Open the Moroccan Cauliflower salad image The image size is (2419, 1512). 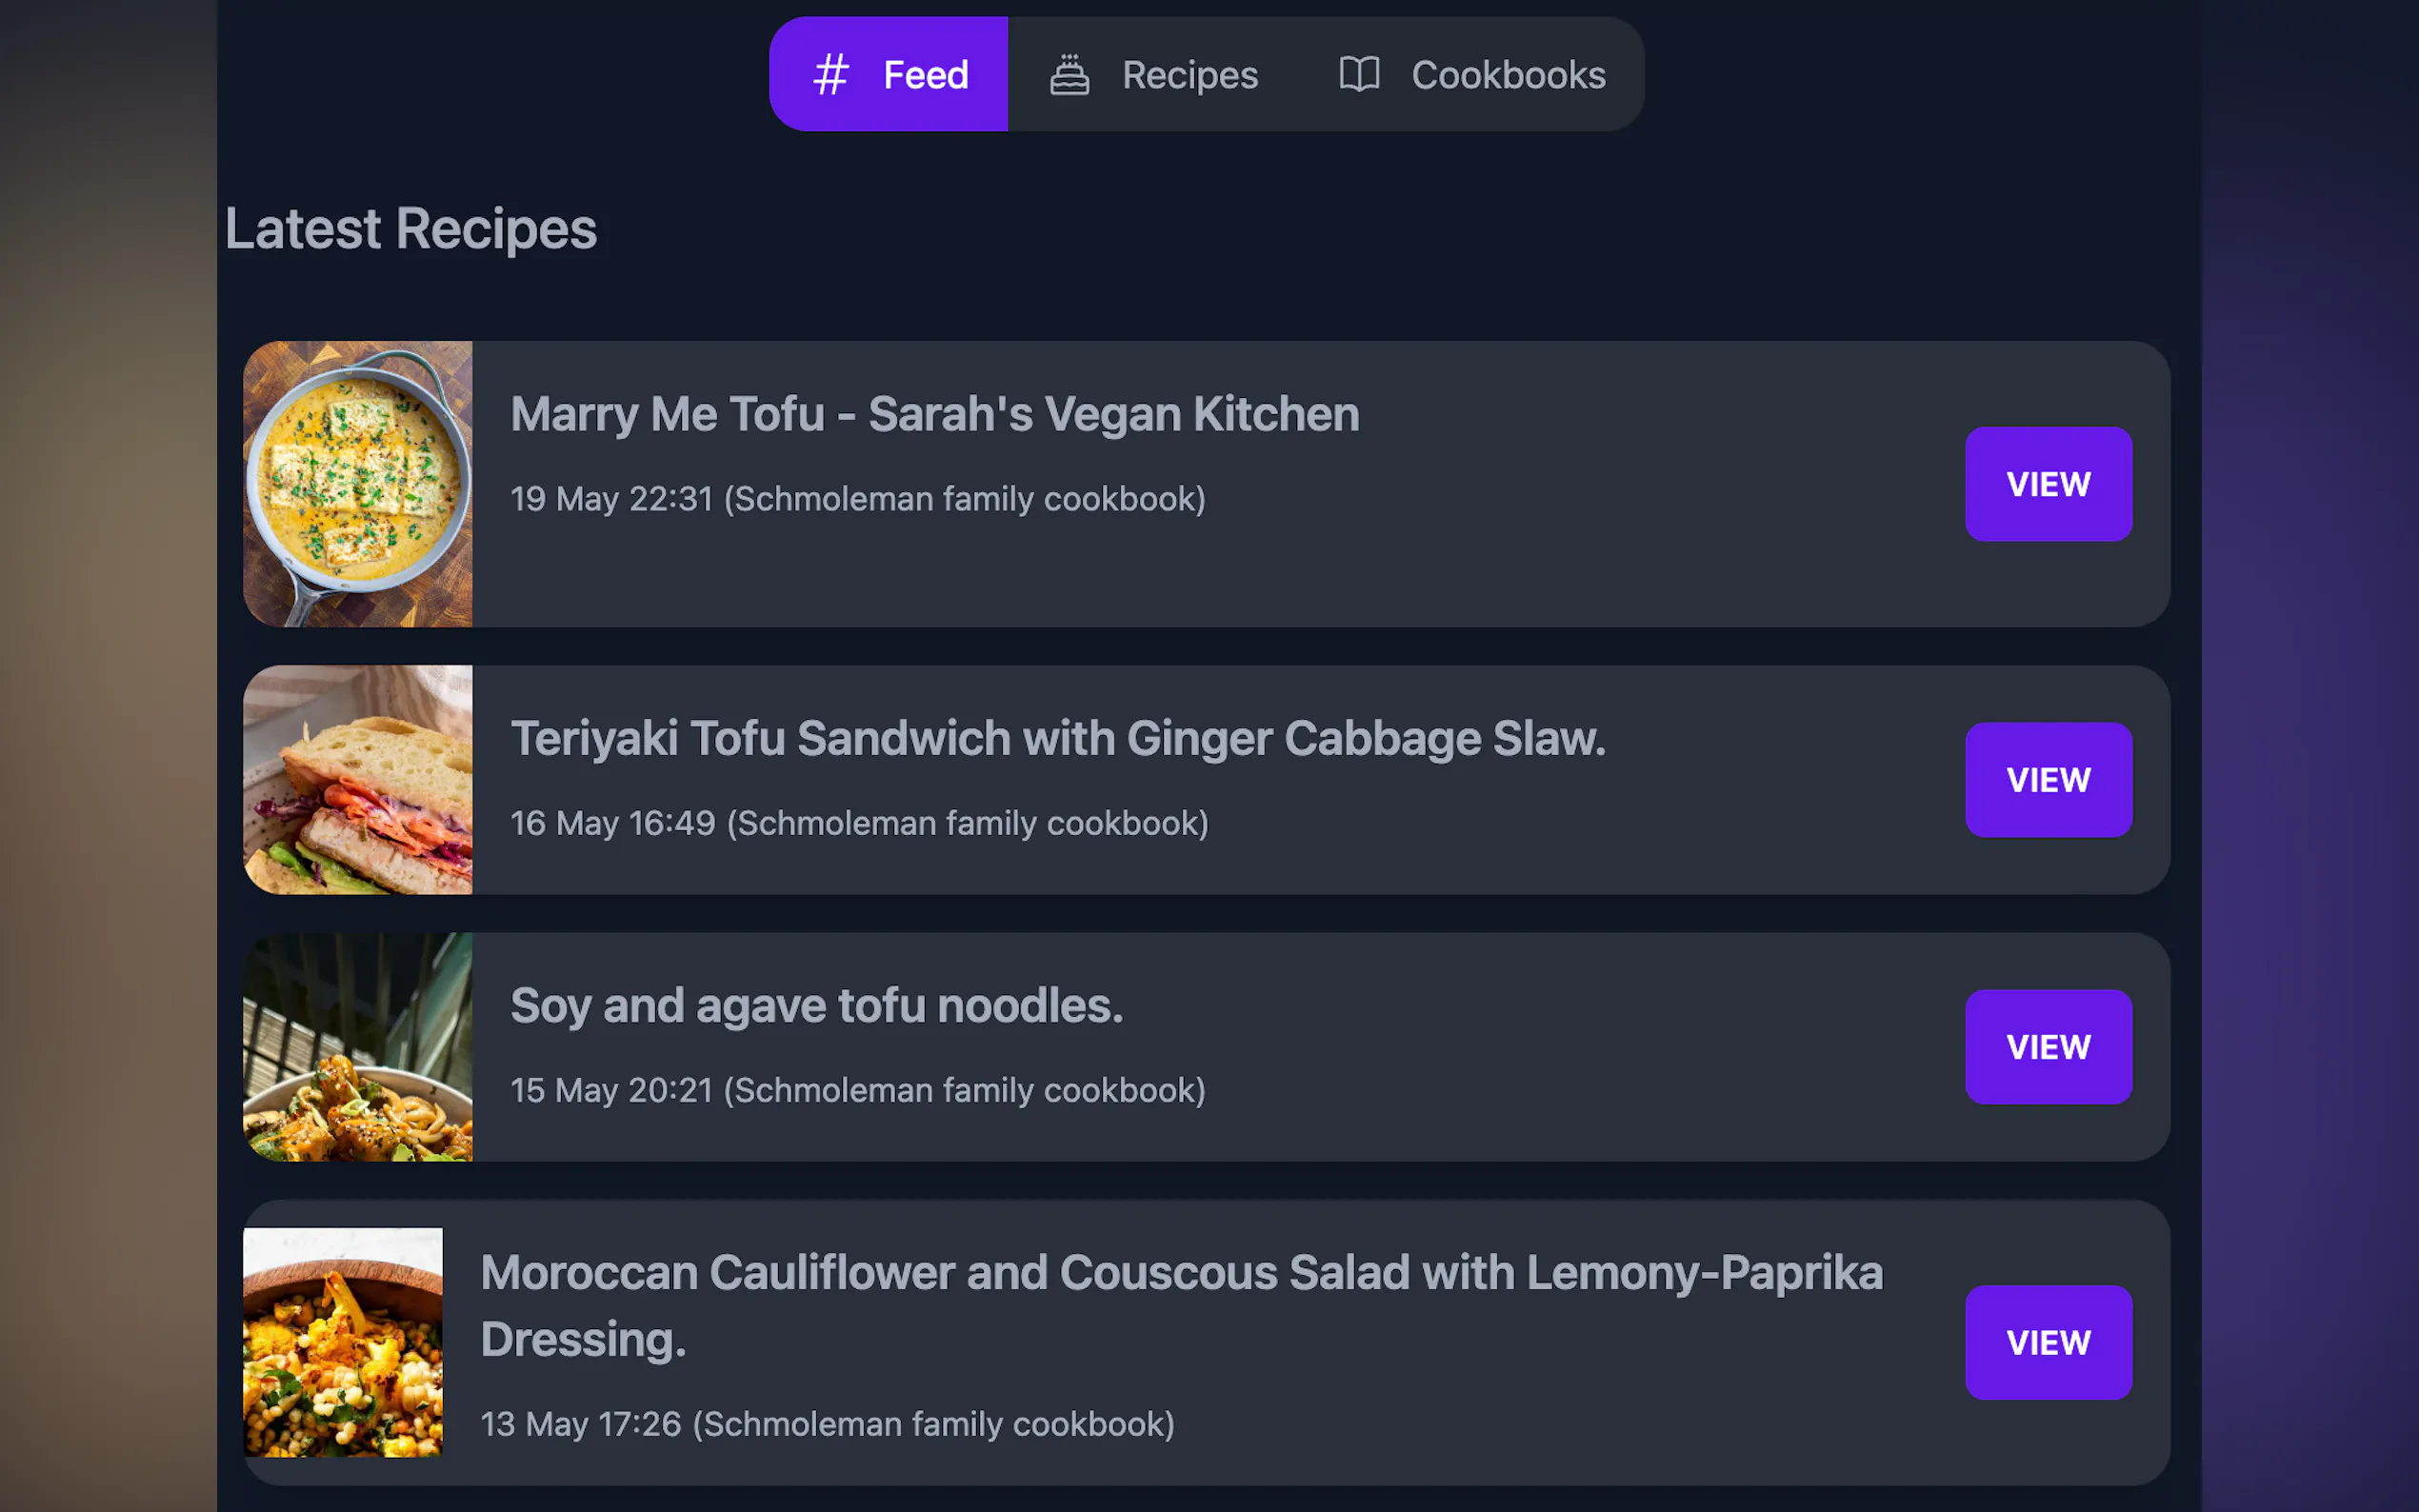coord(343,1342)
